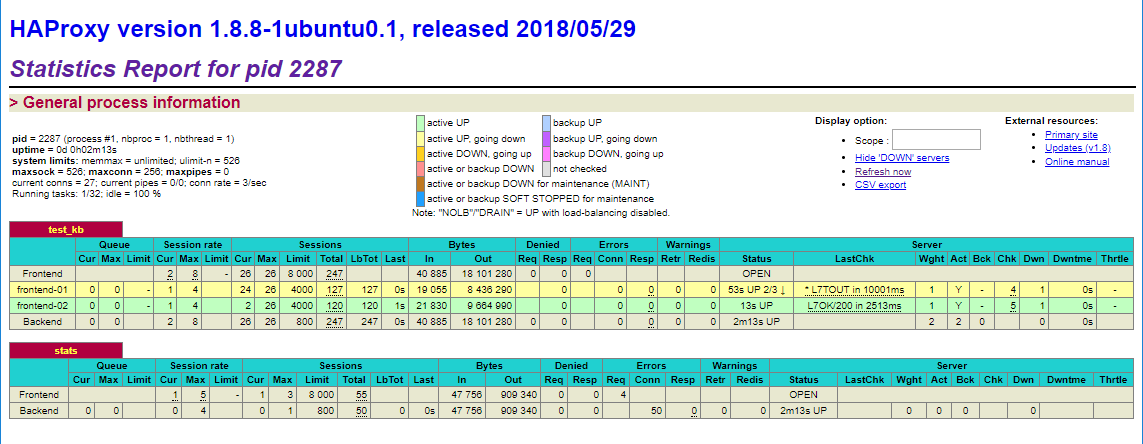The height and width of the screenshot is (444, 1143).
Task: Click 'Statistics Report for pid 2287' heading
Action: [x=176, y=69]
